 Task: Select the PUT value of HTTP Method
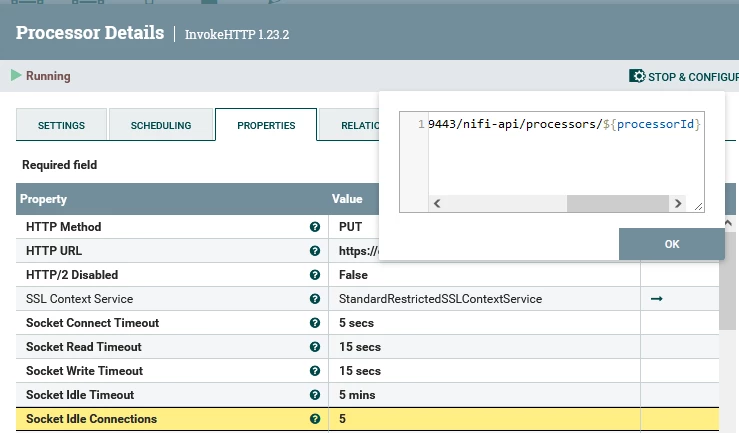[x=350, y=227]
